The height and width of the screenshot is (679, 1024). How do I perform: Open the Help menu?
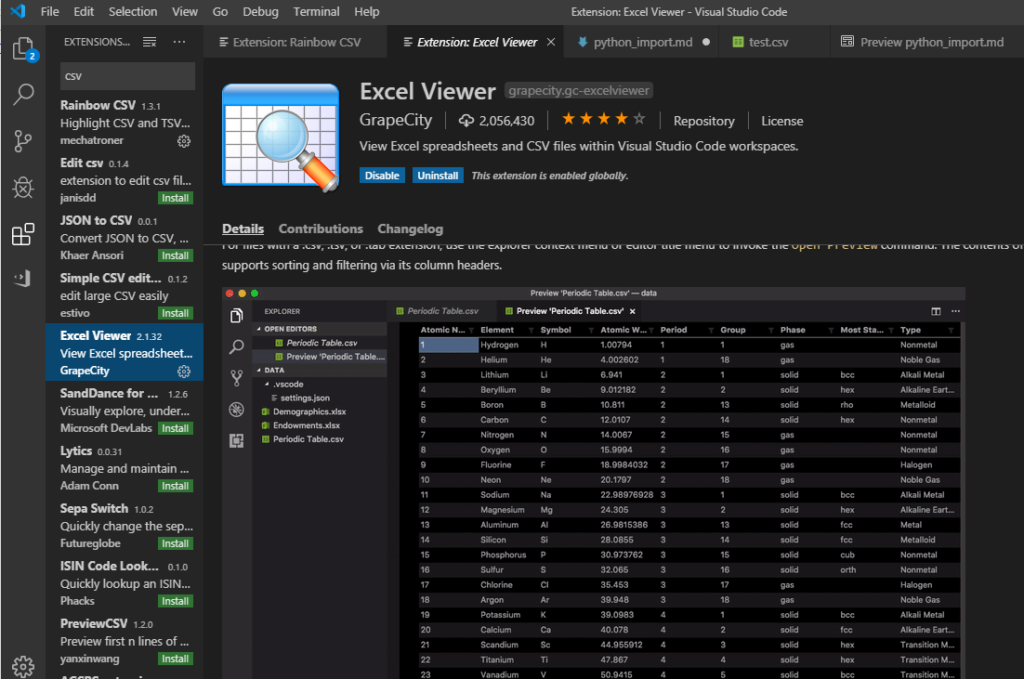coord(366,11)
